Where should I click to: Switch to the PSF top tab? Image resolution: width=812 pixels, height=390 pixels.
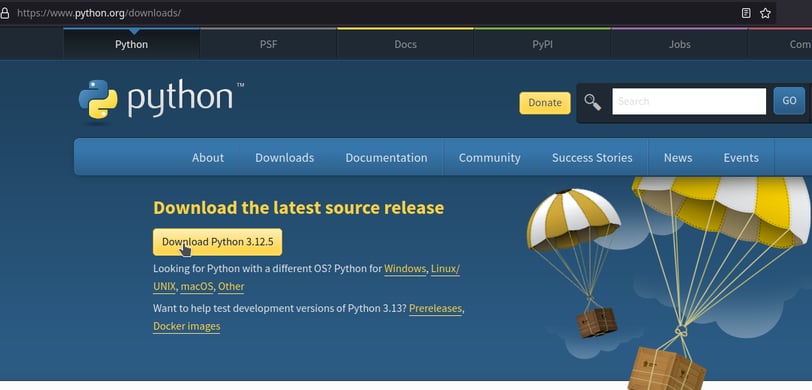(268, 44)
